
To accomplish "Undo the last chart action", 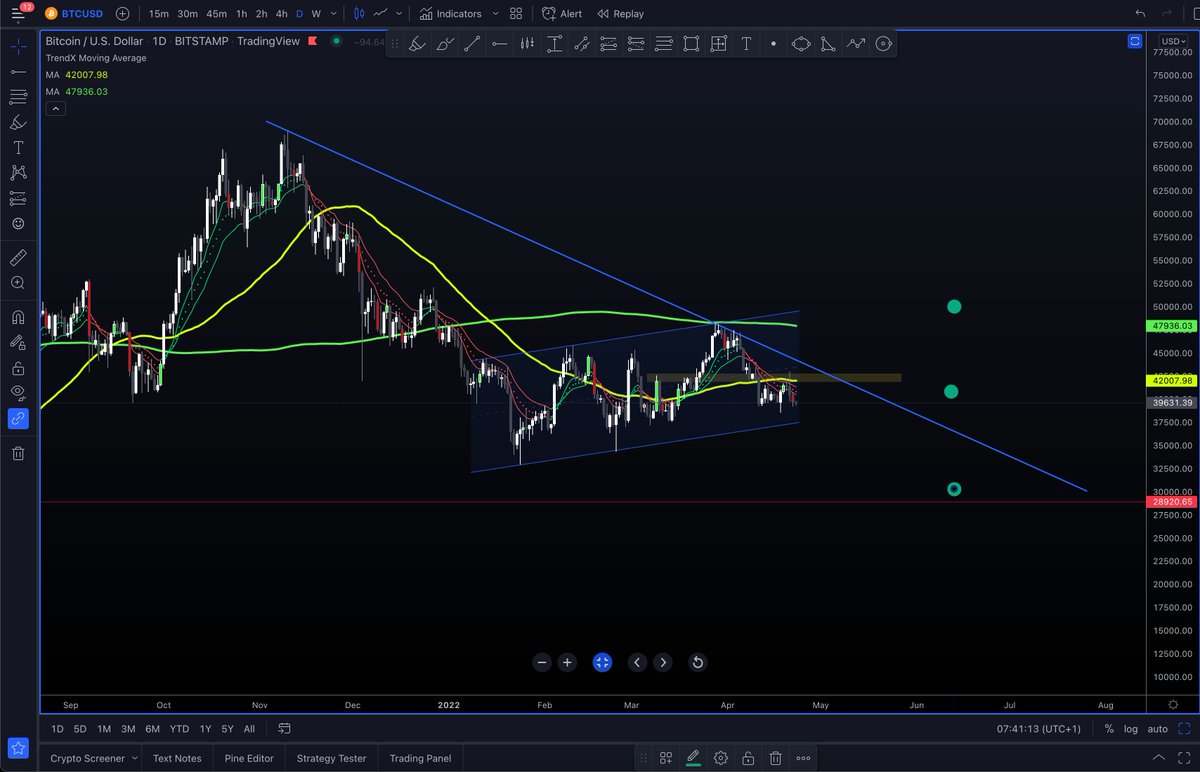I will (x=1141, y=14).
